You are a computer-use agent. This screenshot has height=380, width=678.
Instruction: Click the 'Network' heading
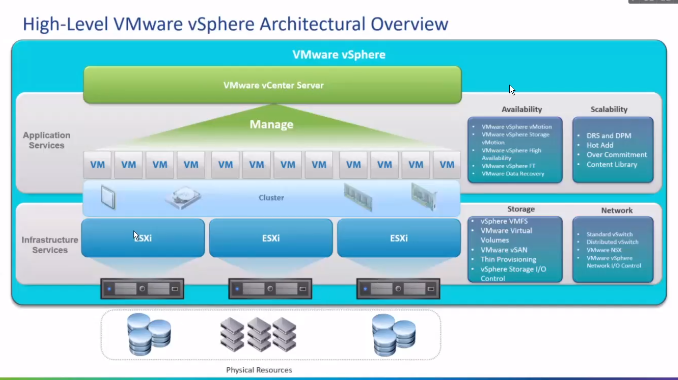[x=617, y=211]
